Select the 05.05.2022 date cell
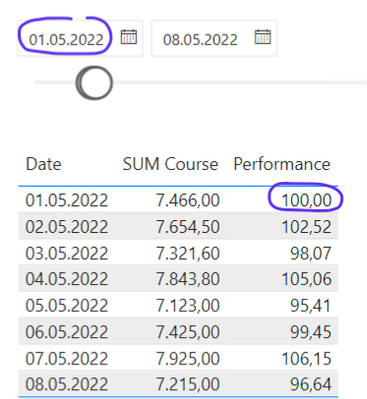The image size is (367, 399). pos(67,305)
